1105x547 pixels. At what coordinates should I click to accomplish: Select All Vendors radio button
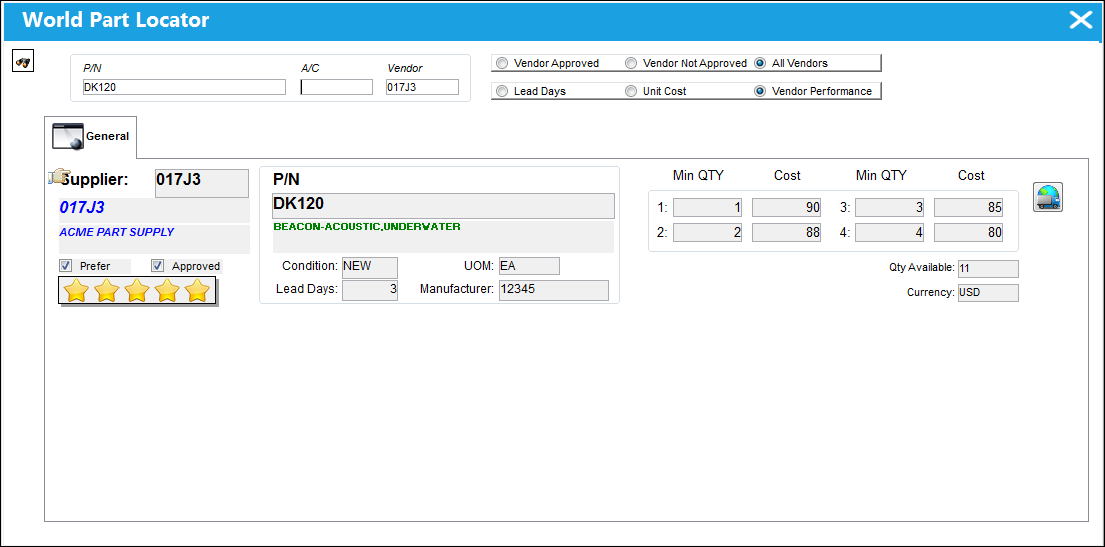coord(760,63)
